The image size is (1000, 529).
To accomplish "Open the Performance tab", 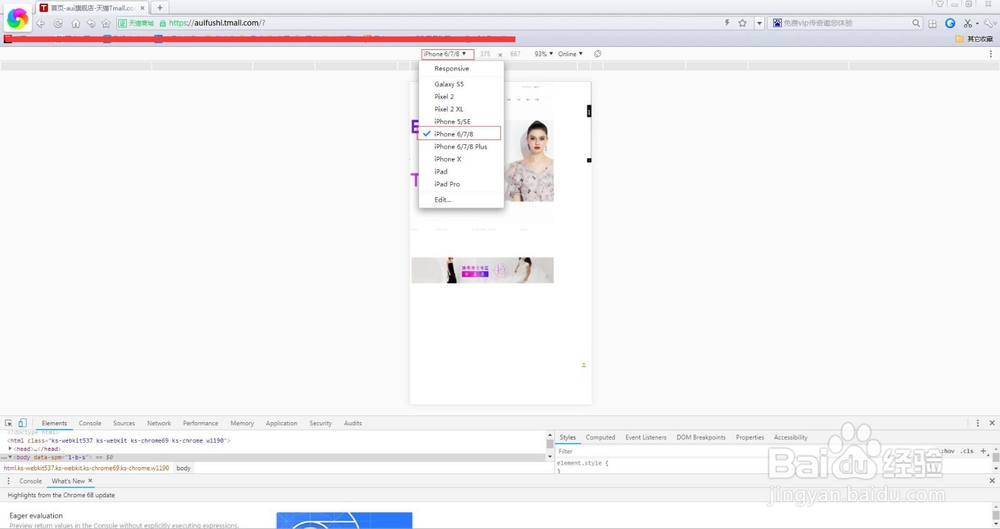I will pos(200,423).
